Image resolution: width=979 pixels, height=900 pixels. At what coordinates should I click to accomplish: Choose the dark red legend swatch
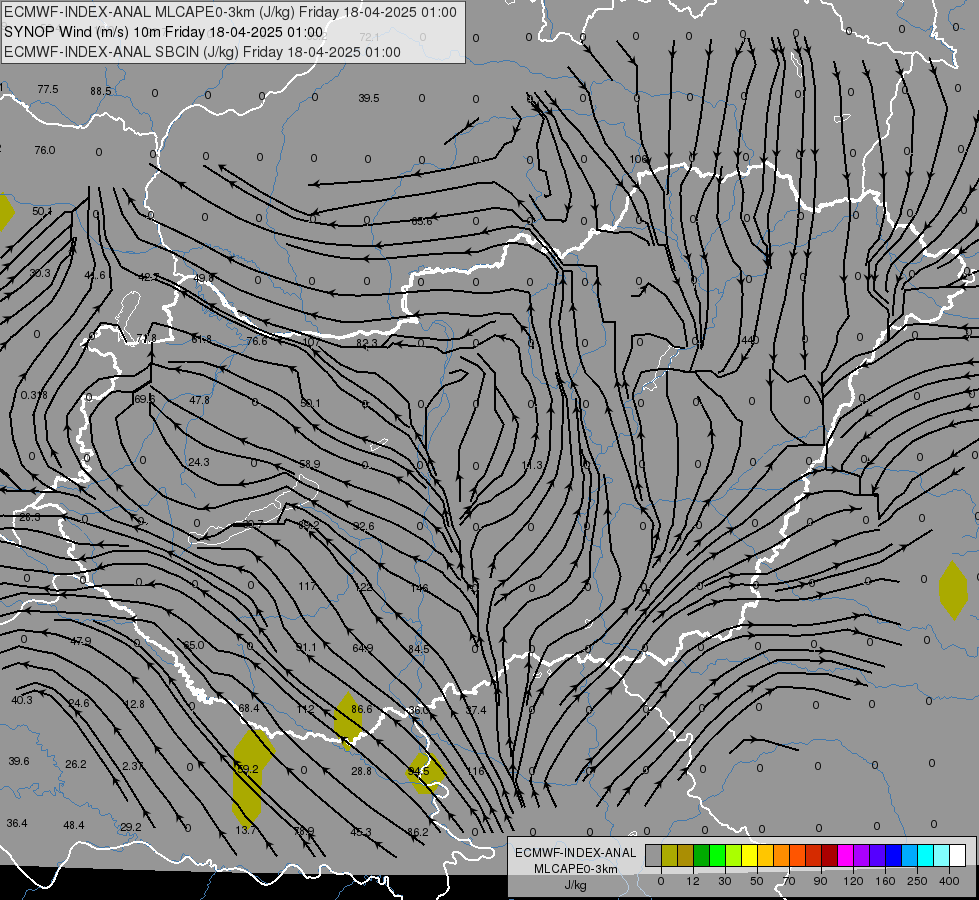click(x=830, y=856)
